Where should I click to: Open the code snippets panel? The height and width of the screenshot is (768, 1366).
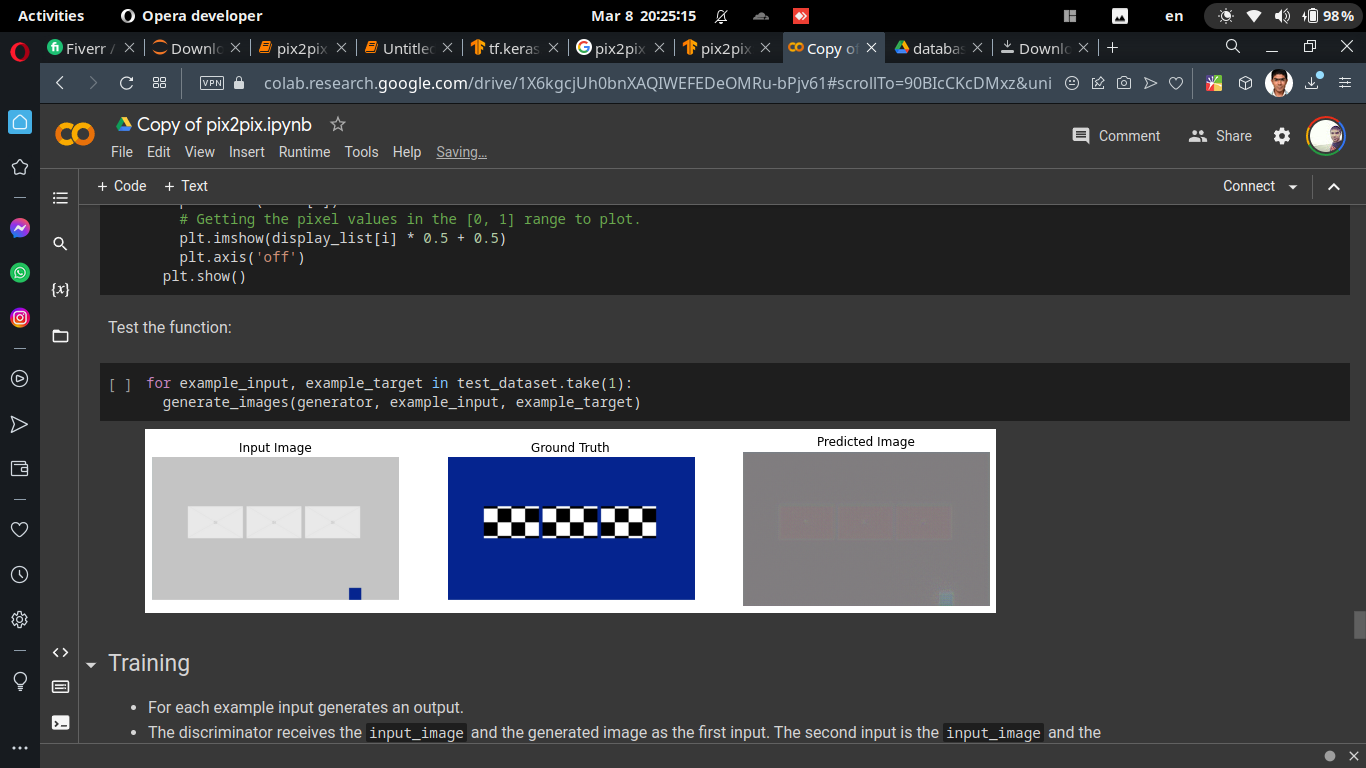[x=60, y=651]
